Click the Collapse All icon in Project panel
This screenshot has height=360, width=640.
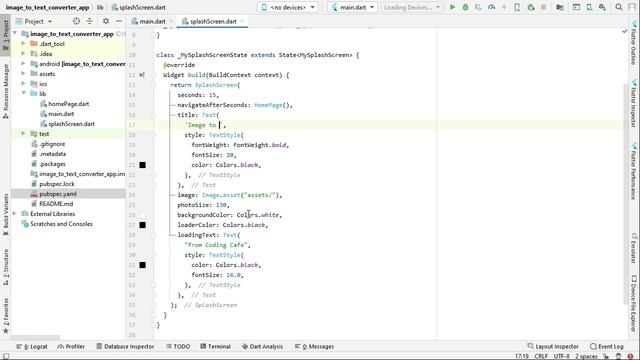89,21
